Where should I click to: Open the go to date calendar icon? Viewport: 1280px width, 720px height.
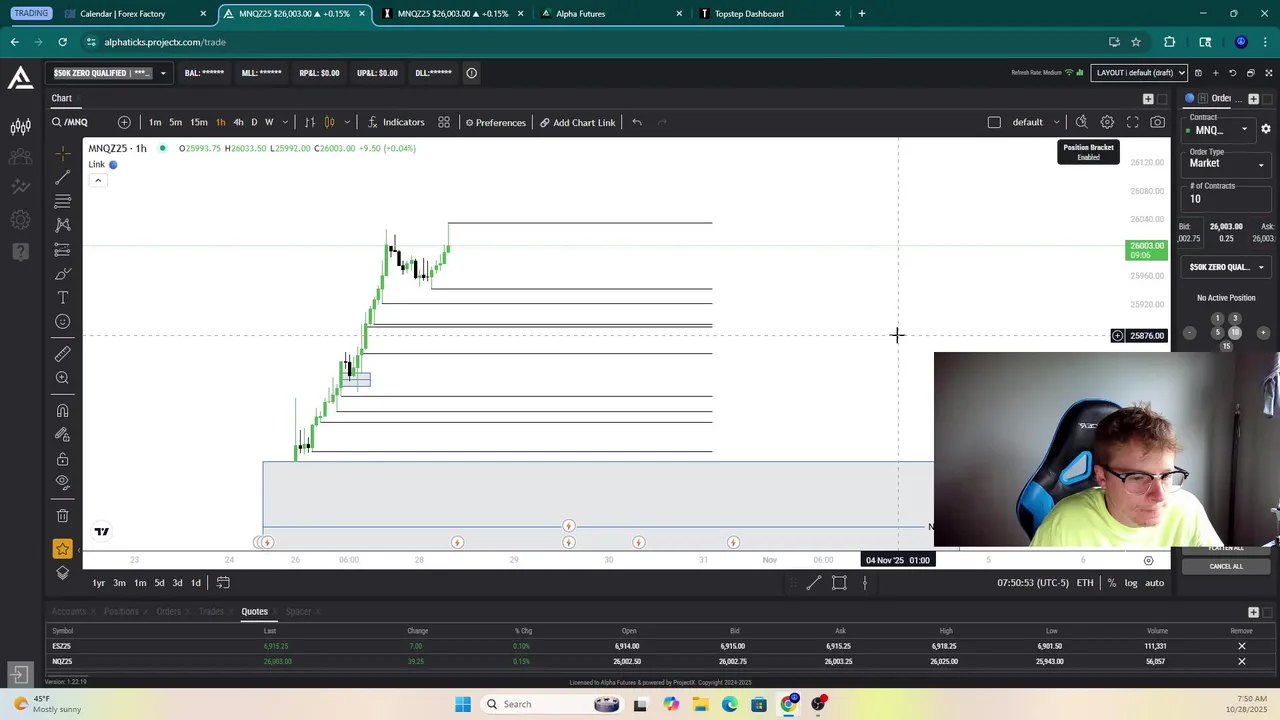pyautogui.click(x=223, y=583)
